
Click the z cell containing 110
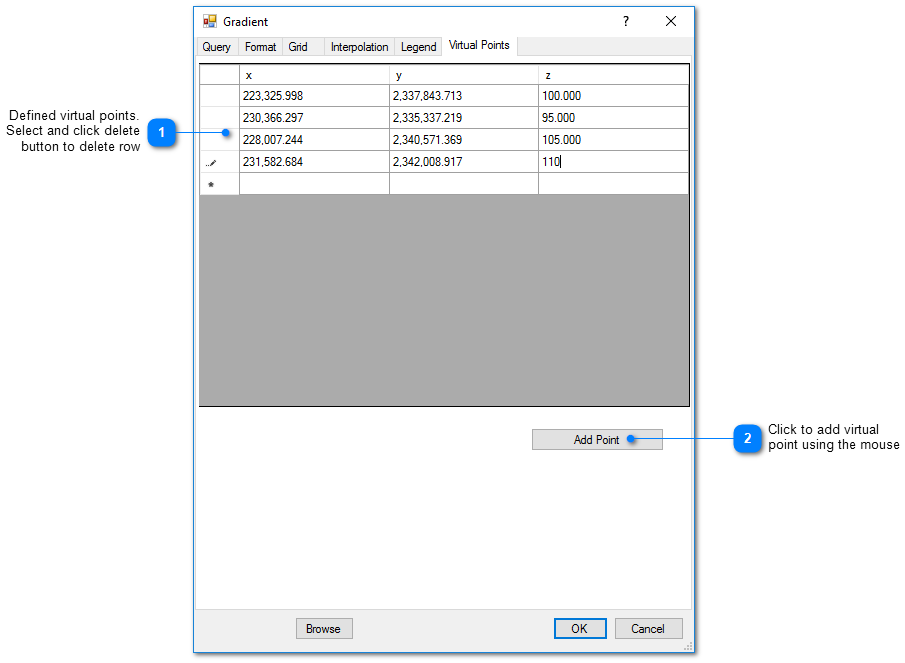(x=613, y=161)
